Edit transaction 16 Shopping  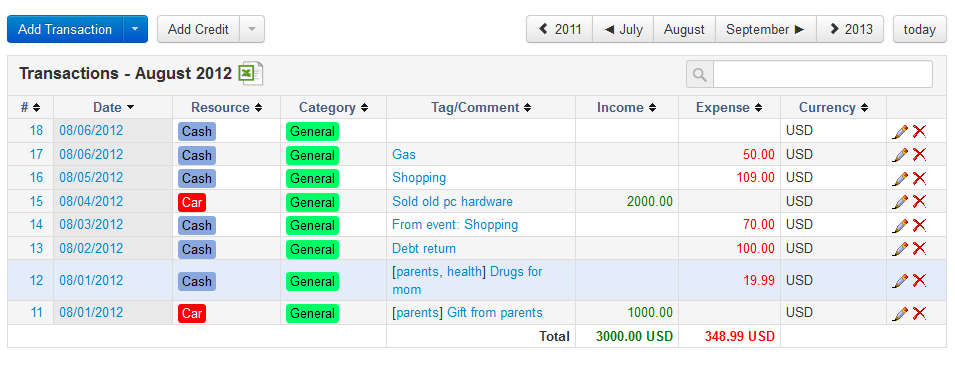click(x=900, y=178)
